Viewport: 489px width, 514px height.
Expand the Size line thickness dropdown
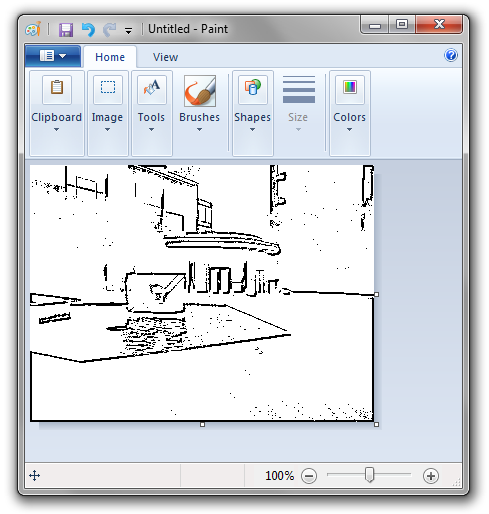point(298,104)
